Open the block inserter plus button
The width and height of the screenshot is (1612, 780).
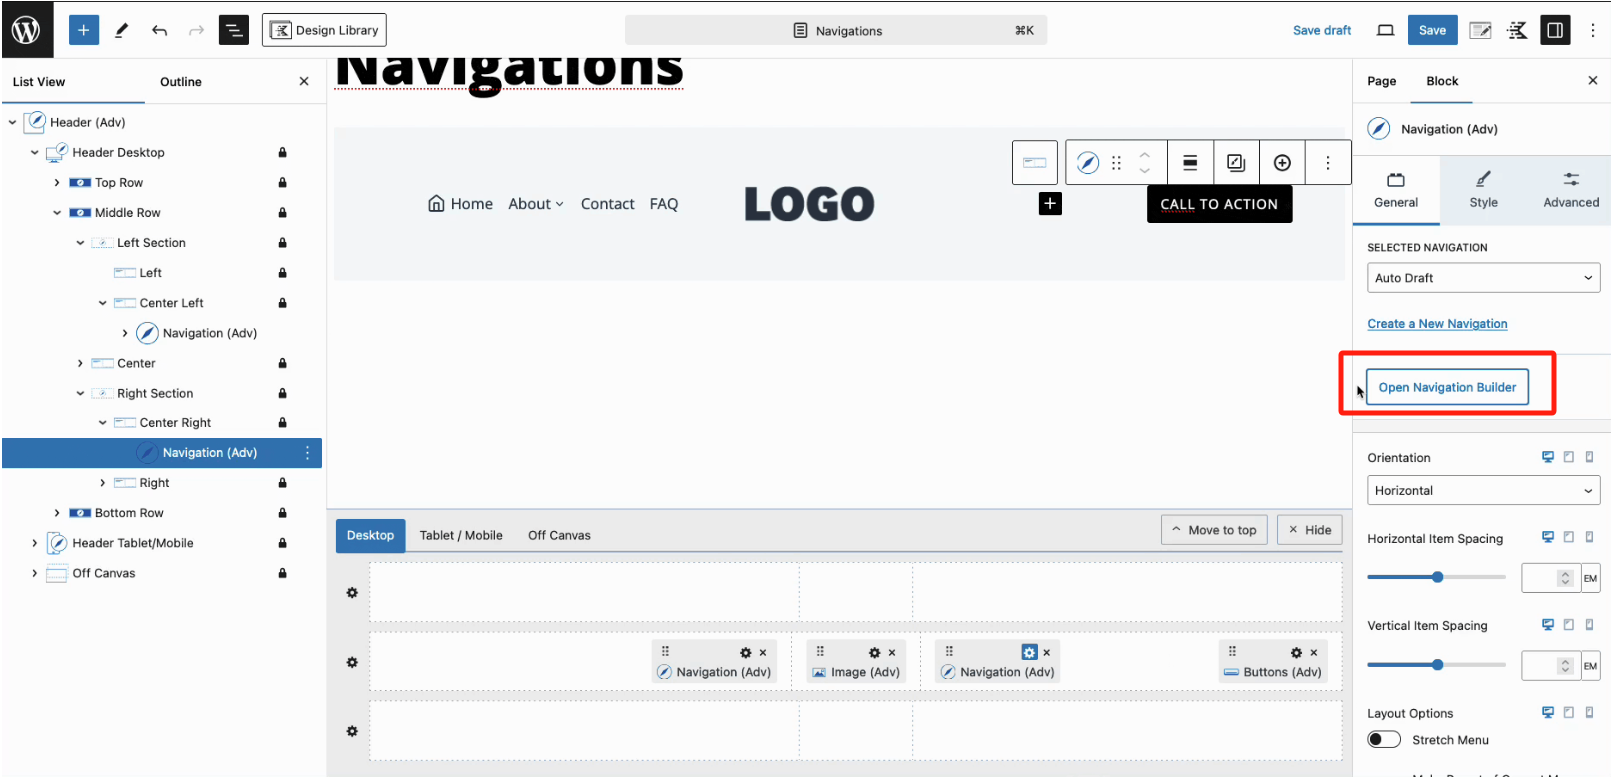tap(84, 30)
